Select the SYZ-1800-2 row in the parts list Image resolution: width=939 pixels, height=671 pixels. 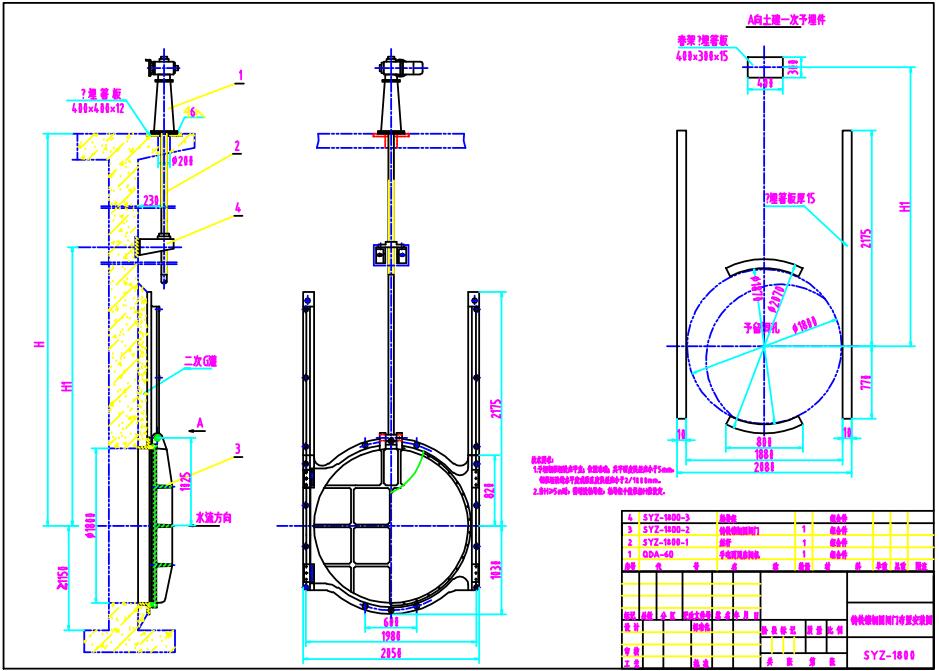coord(666,529)
